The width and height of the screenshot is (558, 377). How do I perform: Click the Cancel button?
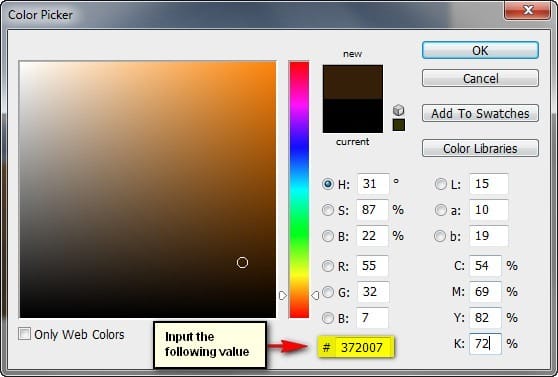pyautogui.click(x=480, y=78)
